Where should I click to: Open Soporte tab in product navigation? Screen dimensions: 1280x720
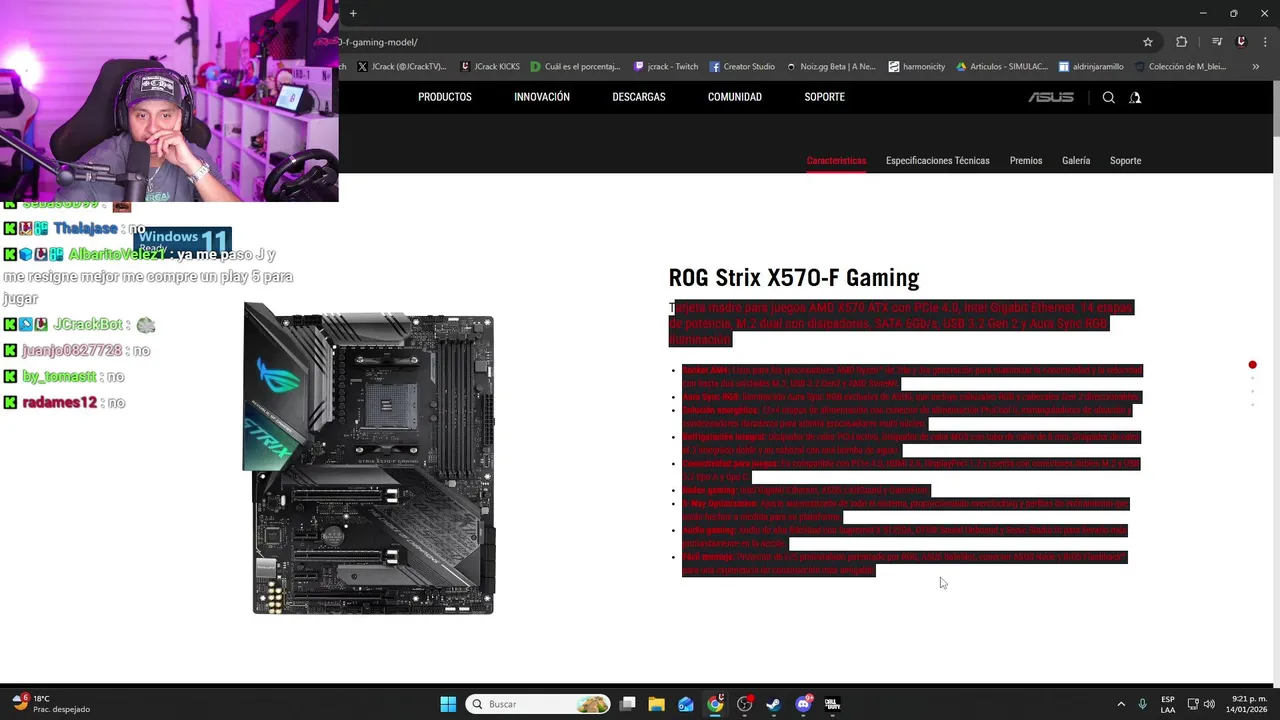coord(1125,161)
